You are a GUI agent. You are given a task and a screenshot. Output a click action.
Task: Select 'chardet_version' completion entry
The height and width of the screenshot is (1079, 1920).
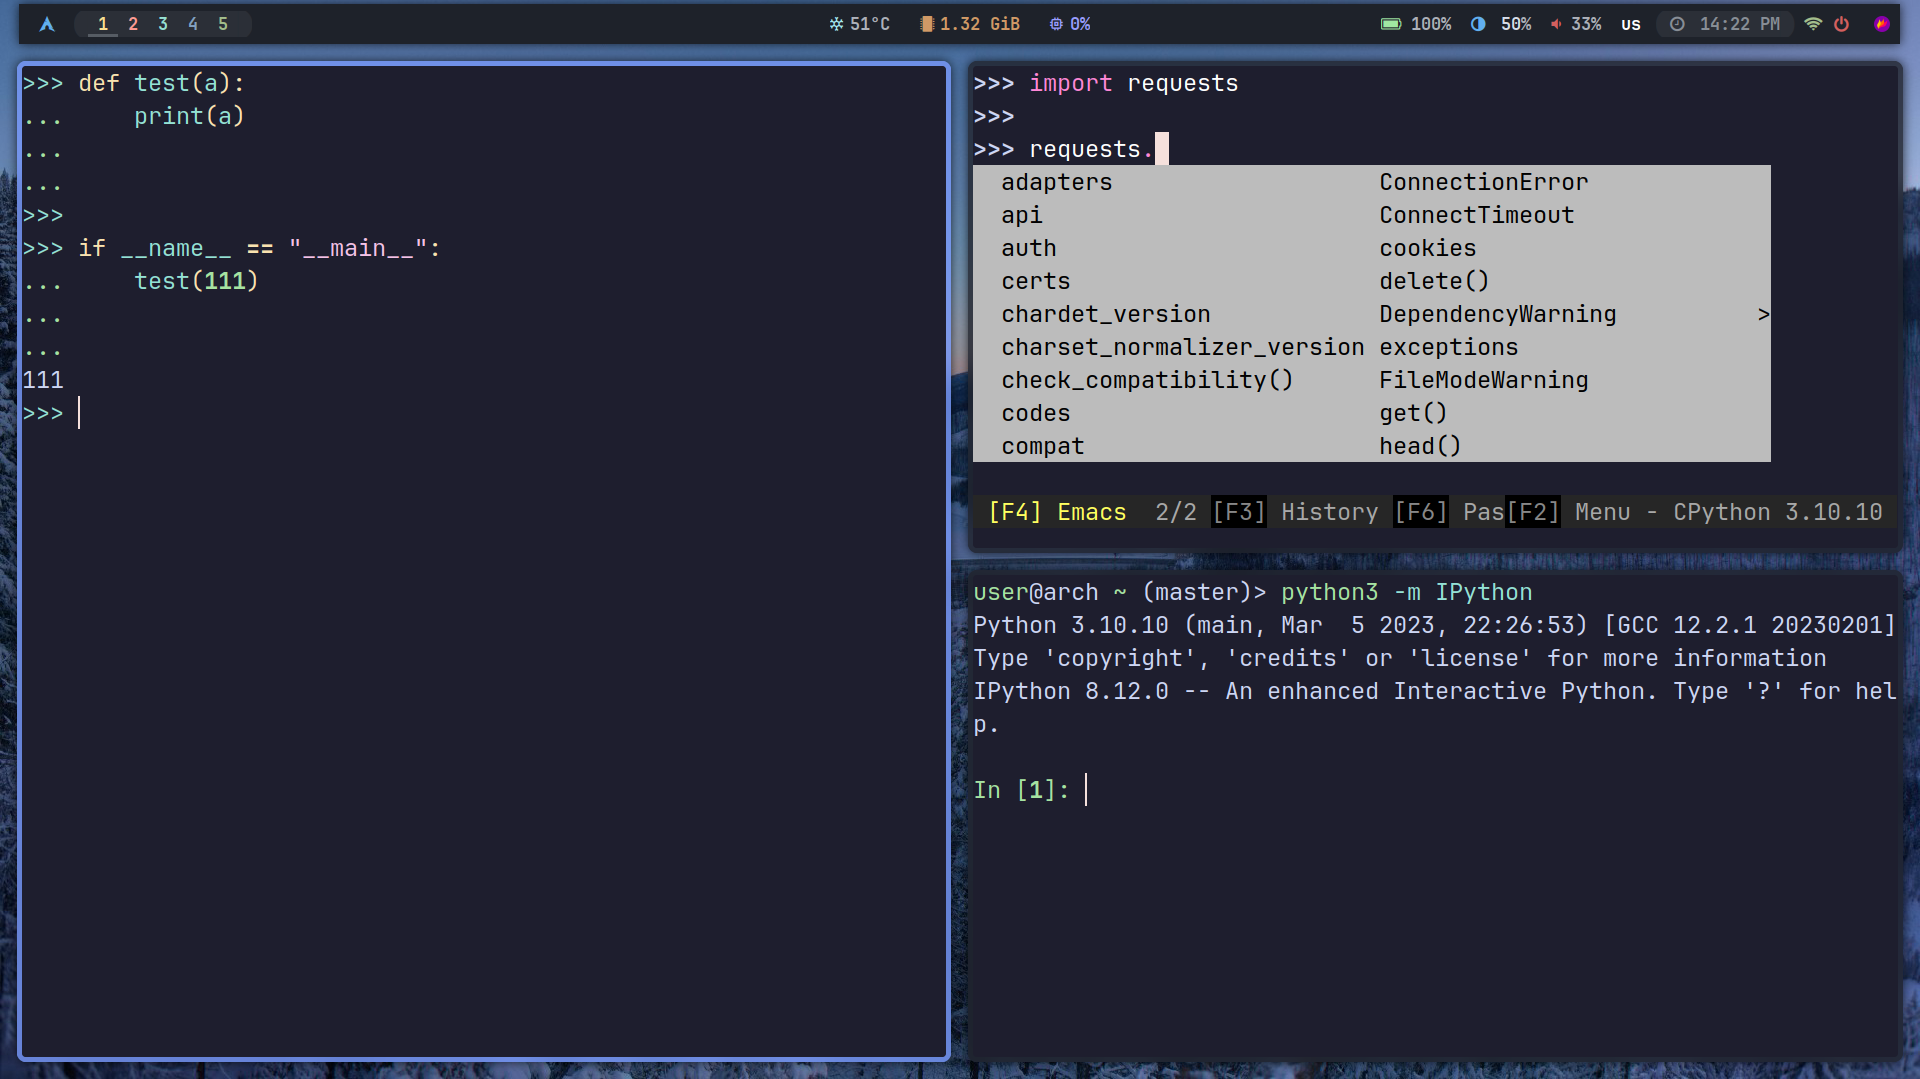(x=1106, y=314)
